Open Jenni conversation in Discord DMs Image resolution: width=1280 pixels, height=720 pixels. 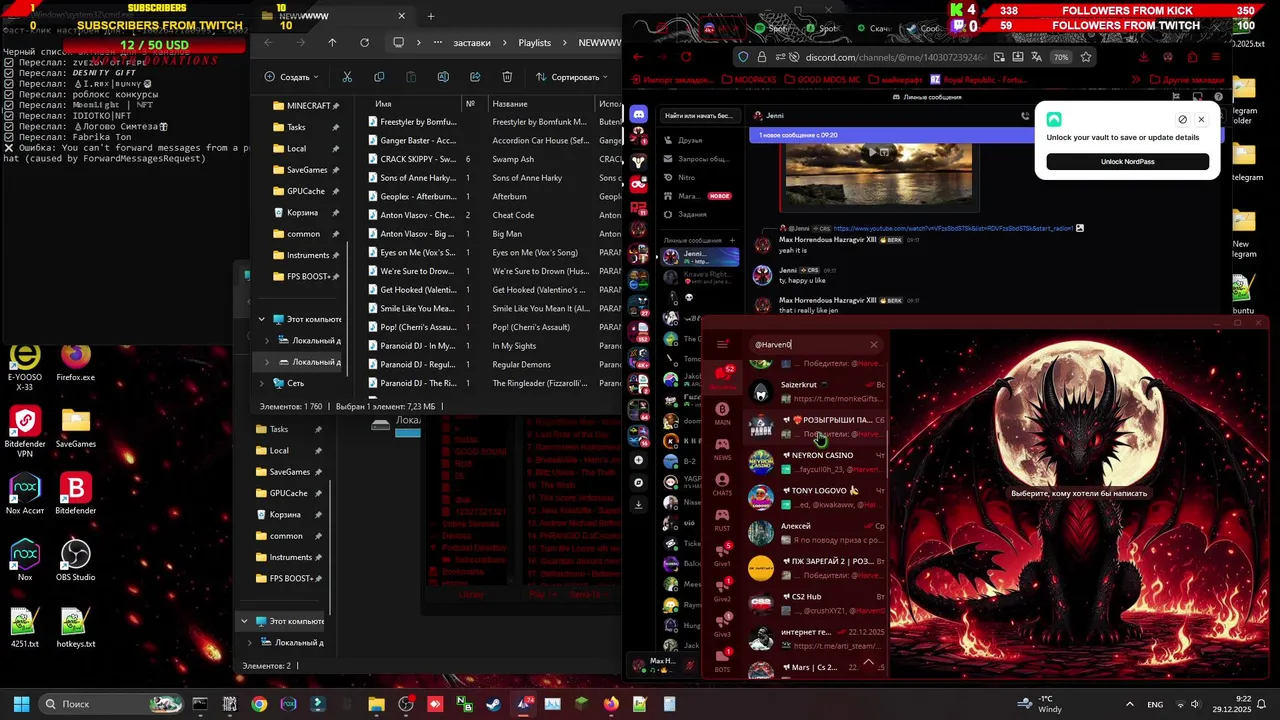pyautogui.click(x=699, y=257)
